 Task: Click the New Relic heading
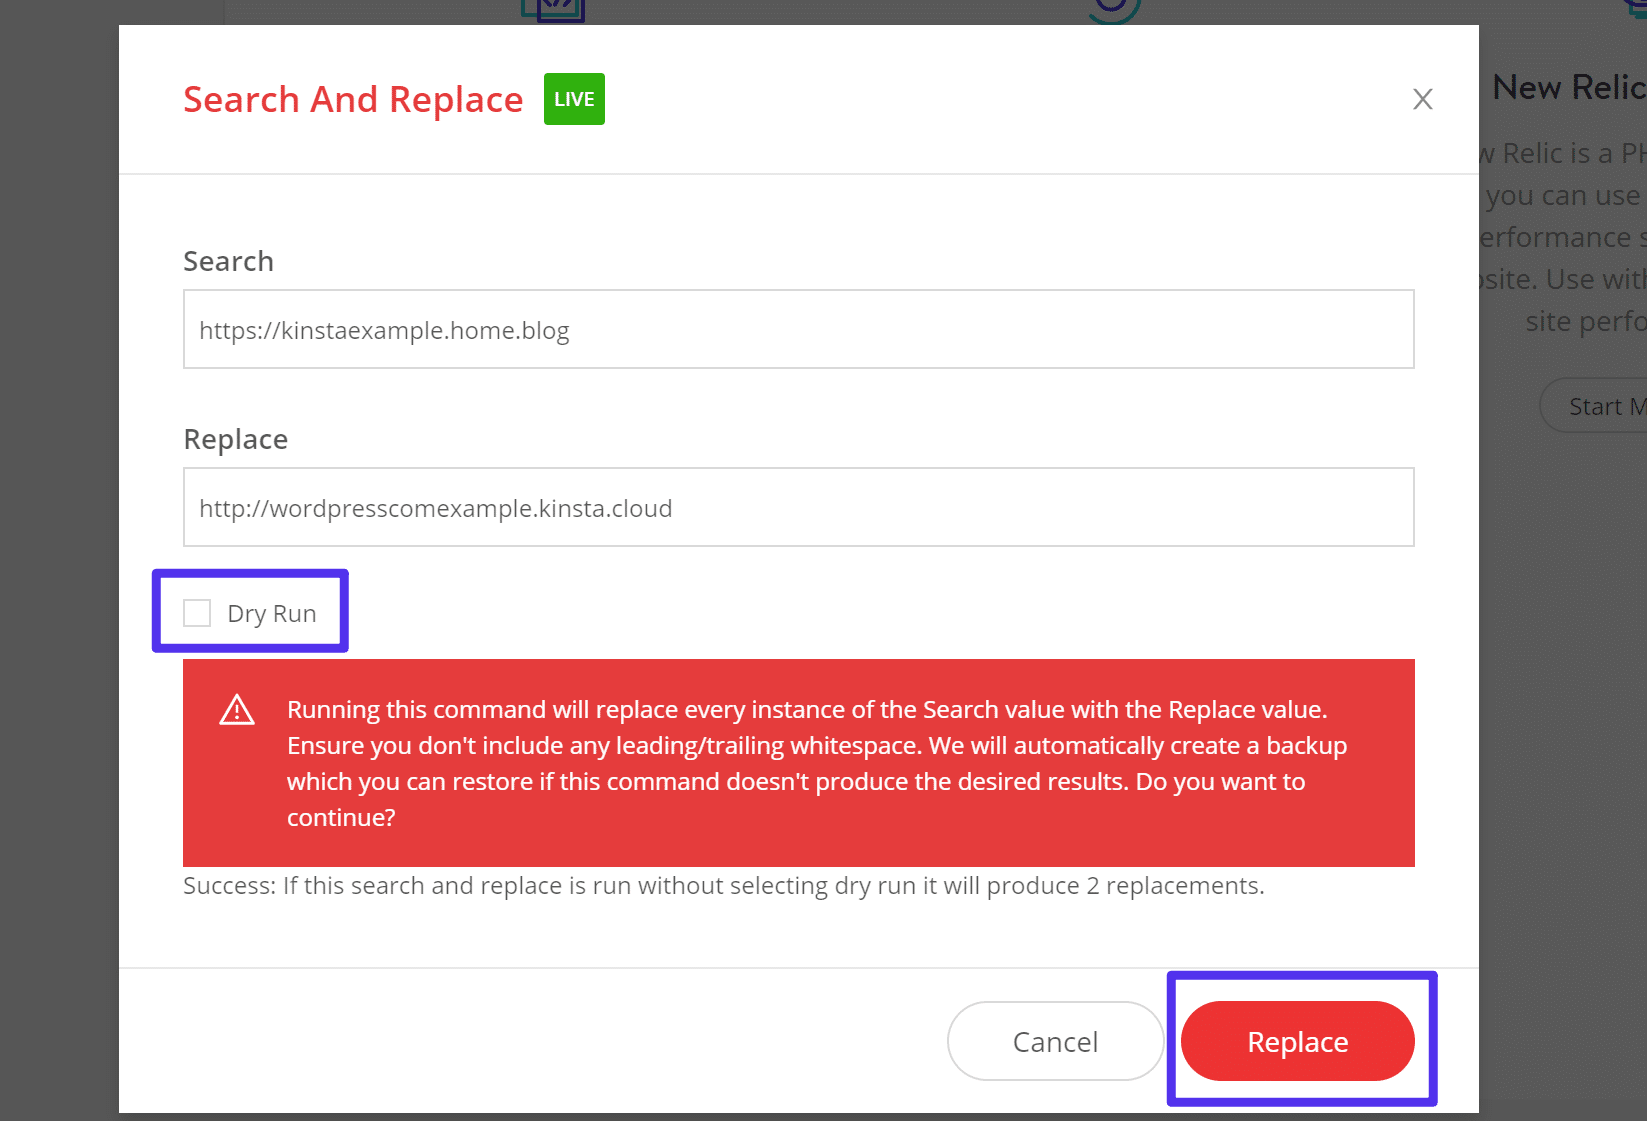[x=1566, y=88]
